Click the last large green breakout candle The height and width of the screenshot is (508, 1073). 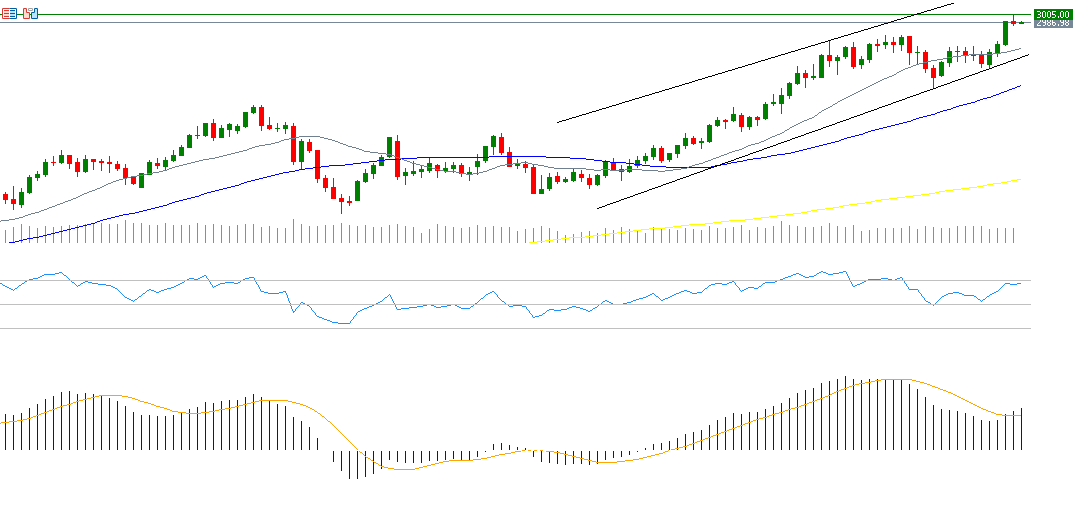tap(1005, 33)
